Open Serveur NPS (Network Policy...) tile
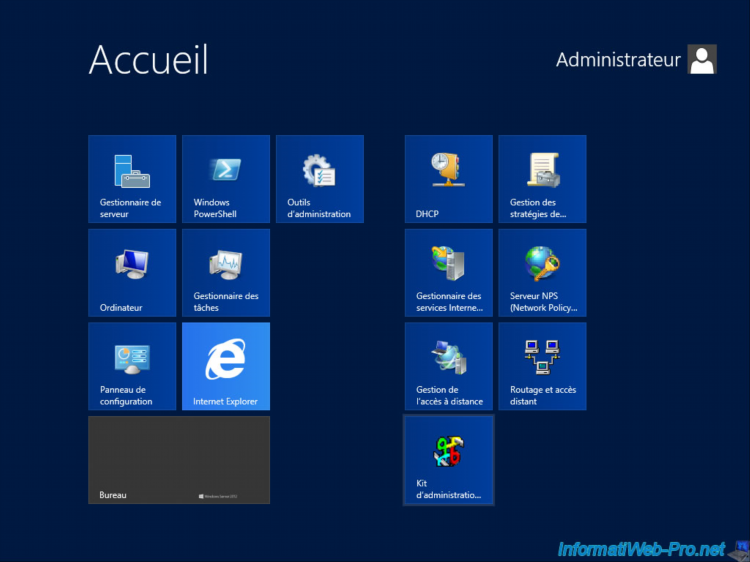Screen dimensions: 750x562 coord(542,273)
